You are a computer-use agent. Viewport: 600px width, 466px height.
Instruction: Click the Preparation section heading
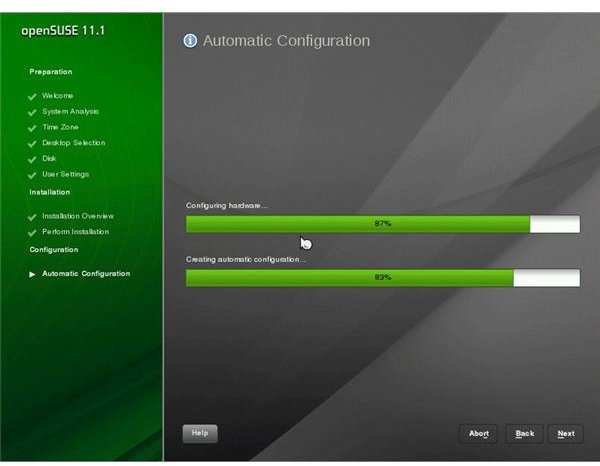pyautogui.click(x=51, y=72)
